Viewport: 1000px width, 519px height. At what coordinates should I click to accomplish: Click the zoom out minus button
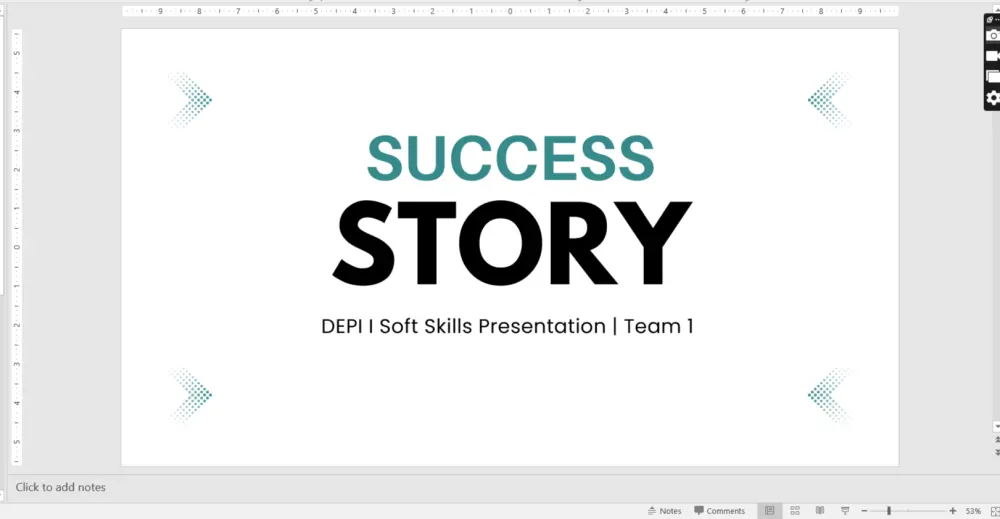coord(864,511)
